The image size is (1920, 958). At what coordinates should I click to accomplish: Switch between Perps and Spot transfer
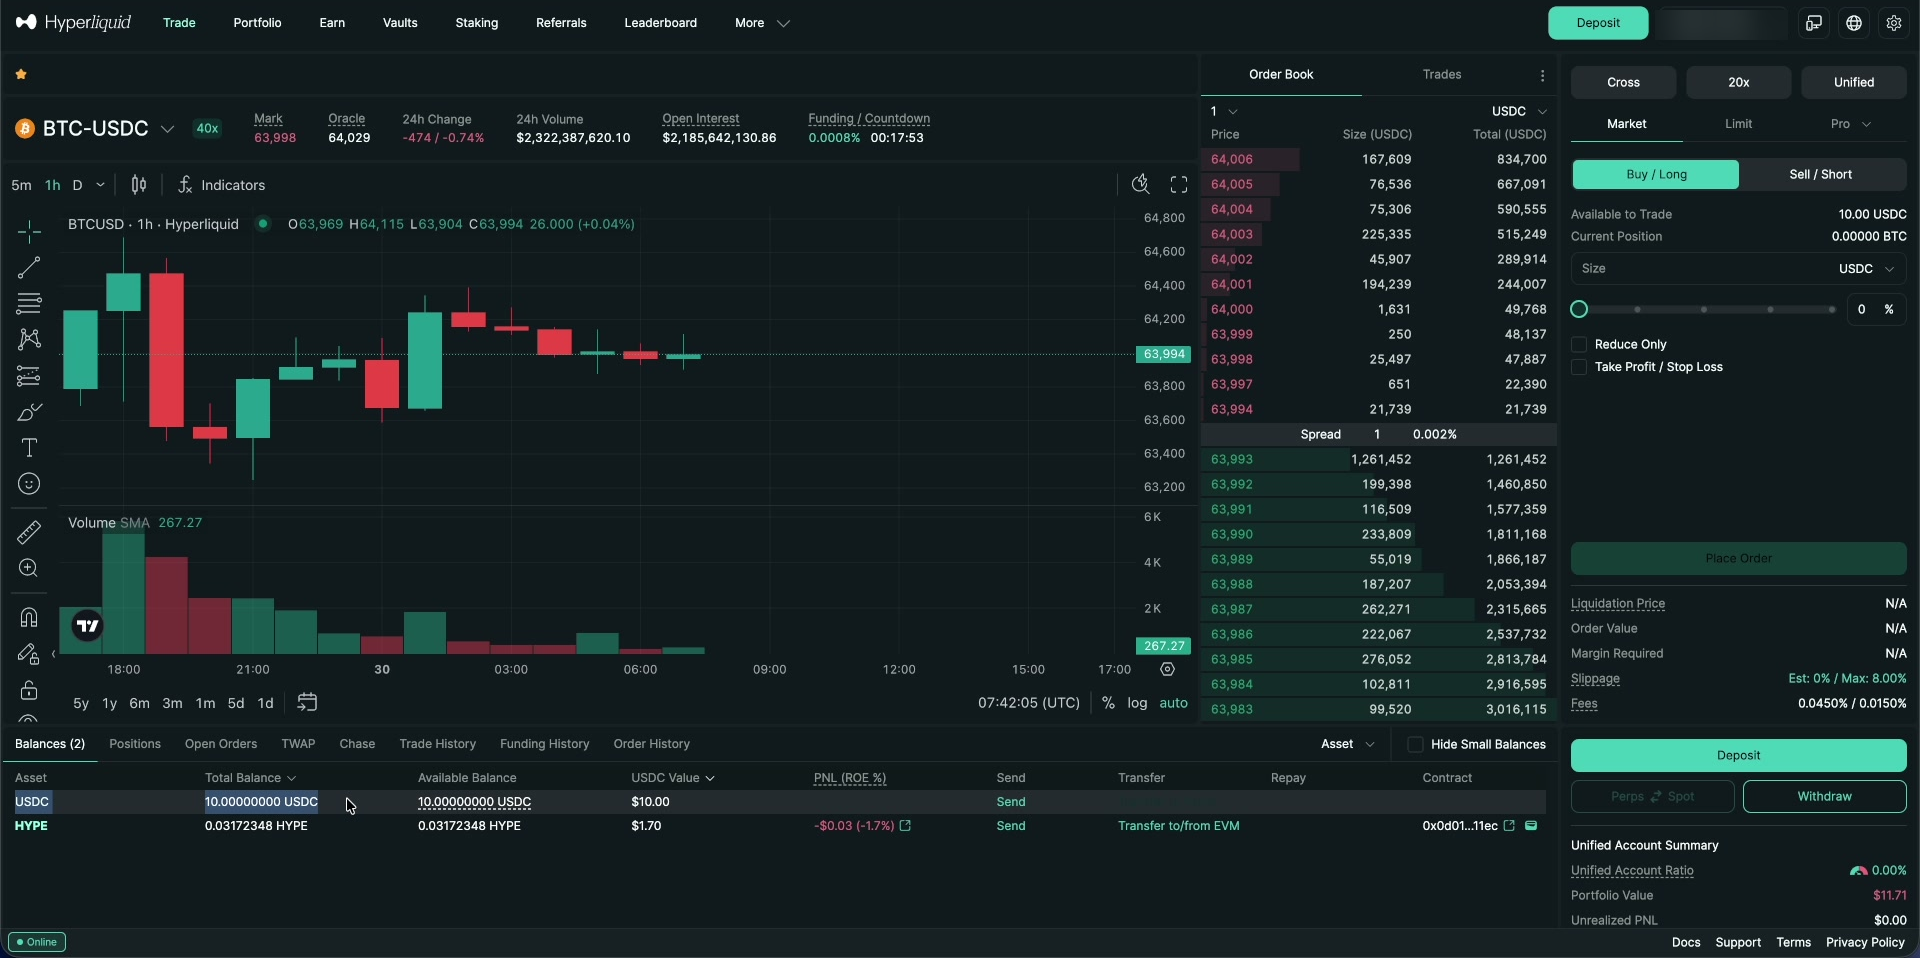click(x=1653, y=796)
